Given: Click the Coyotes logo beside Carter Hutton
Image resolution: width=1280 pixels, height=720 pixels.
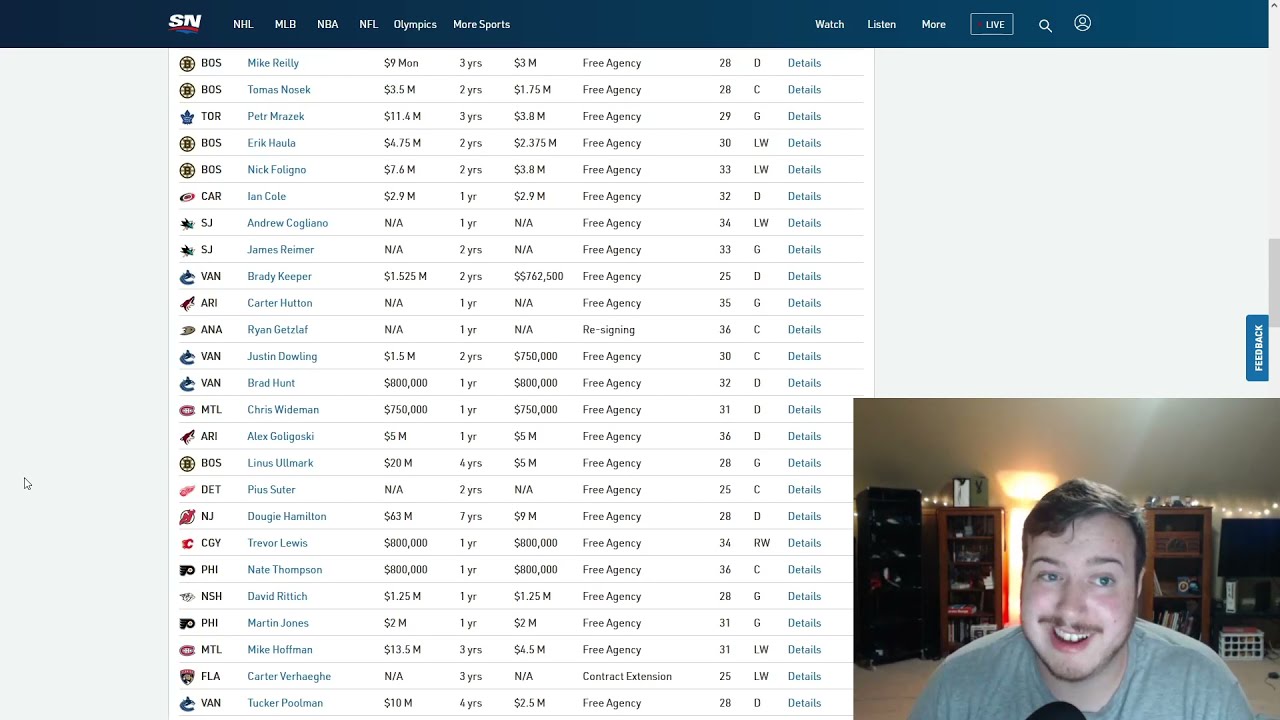Looking at the screenshot, I should (187, 303).
